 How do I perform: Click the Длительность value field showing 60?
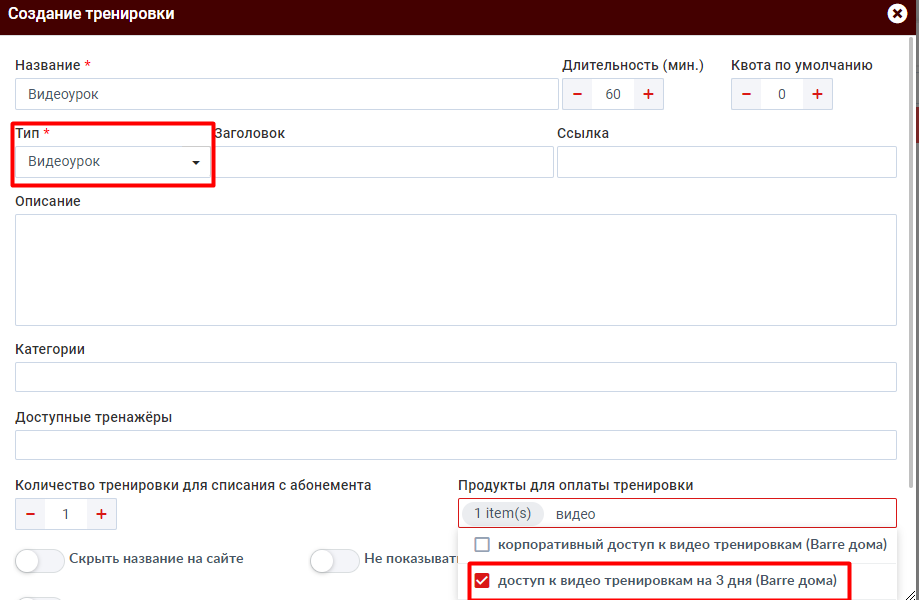tap(613, 94)
